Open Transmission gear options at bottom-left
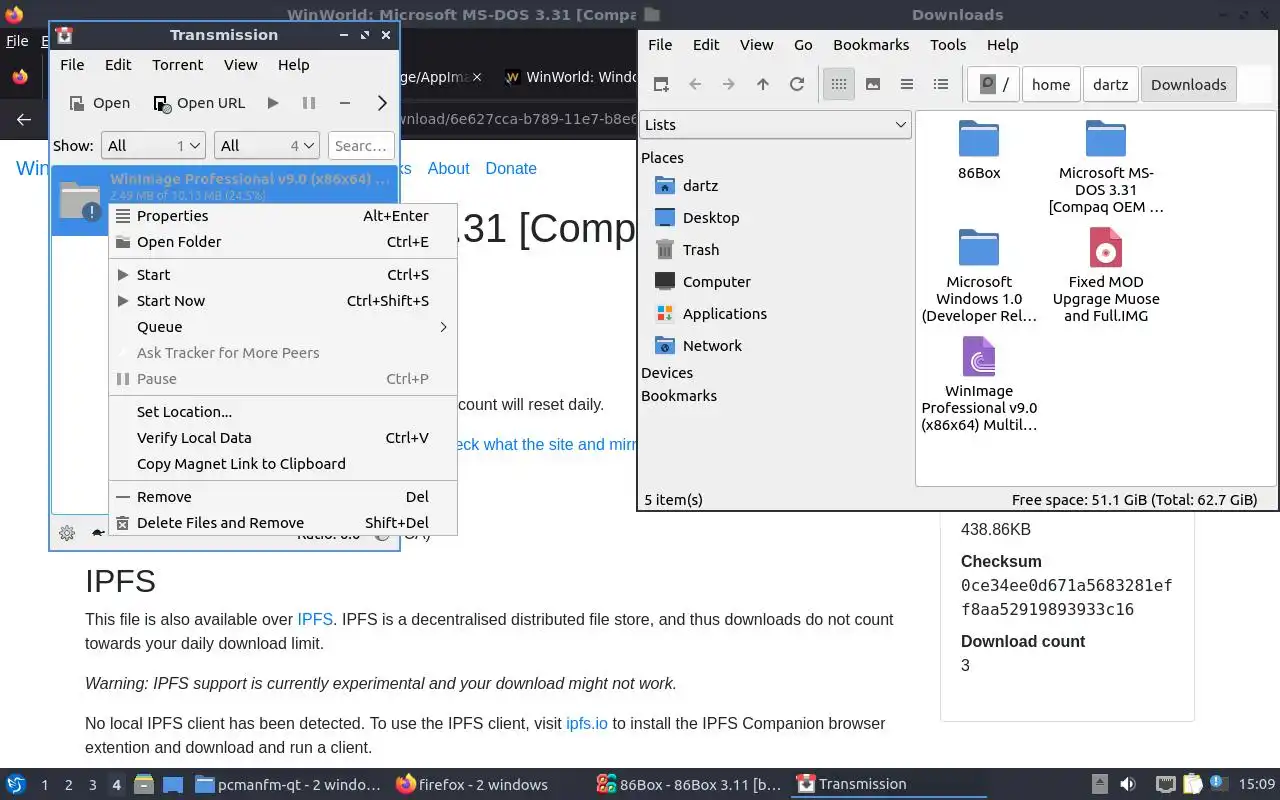 pyautogui.click(x=67, y=533)
